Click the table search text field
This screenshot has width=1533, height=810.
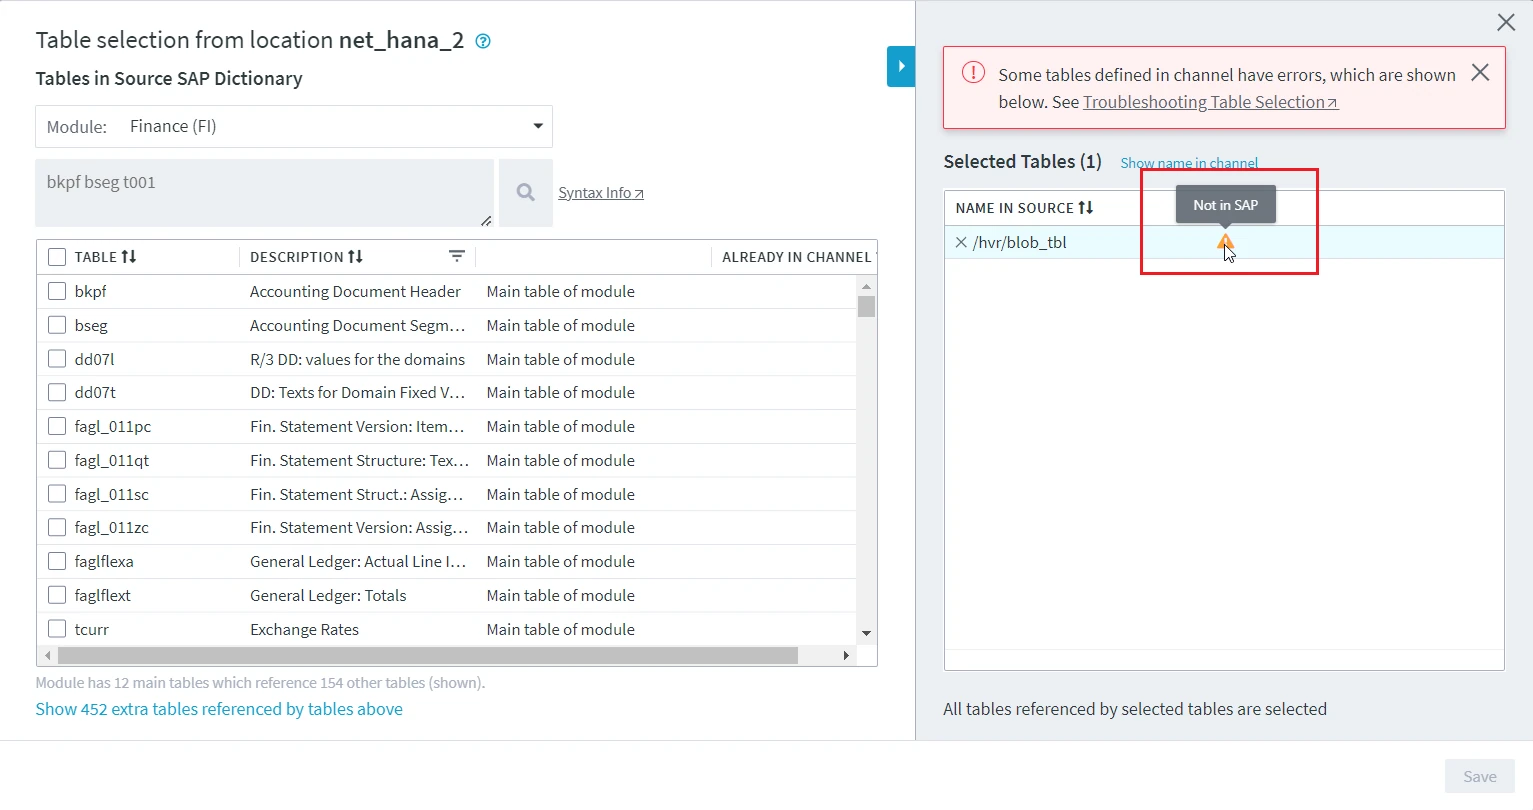coord(264,192)
